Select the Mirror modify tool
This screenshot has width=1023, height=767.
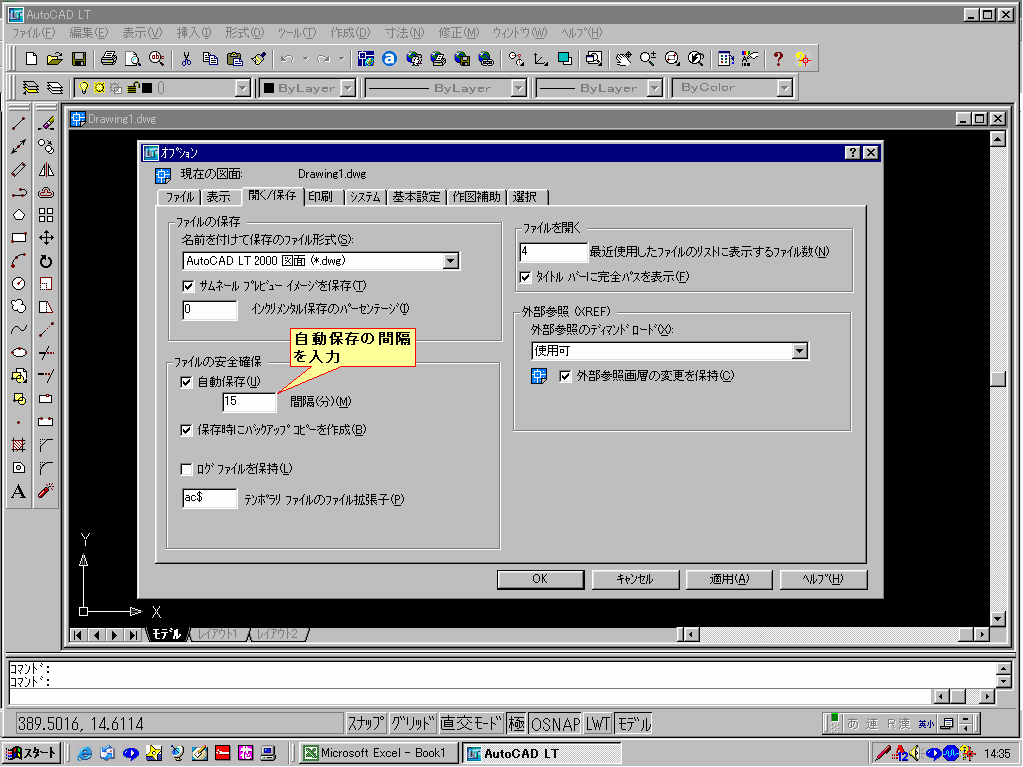46,170
